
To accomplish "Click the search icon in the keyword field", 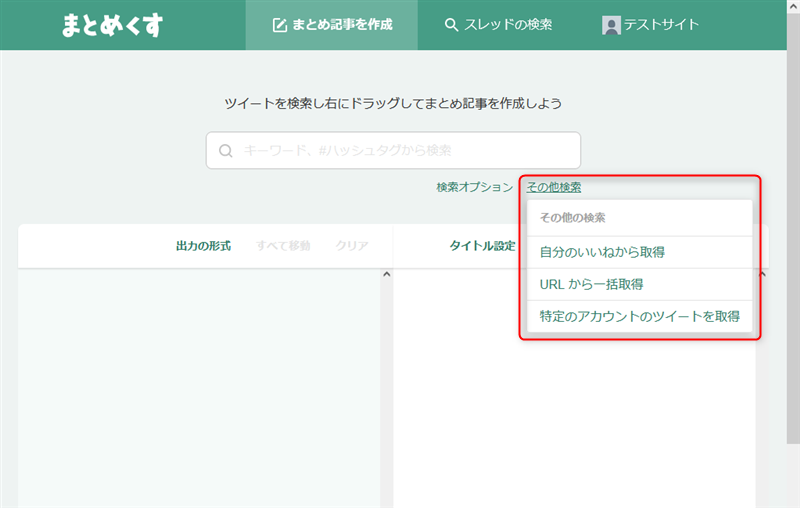I will click(x=226, y=150).
